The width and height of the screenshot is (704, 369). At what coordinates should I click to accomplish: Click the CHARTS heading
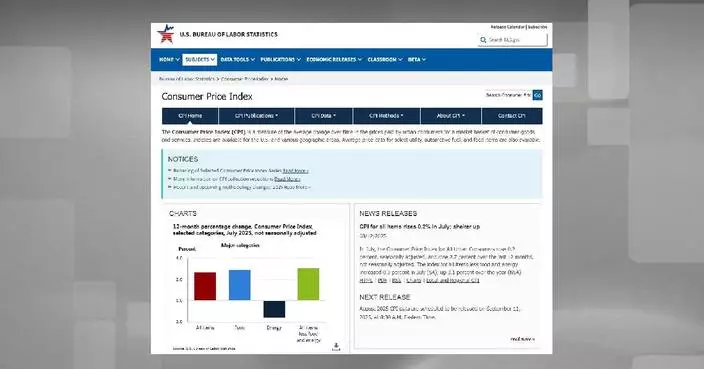(x=183, y=214)
